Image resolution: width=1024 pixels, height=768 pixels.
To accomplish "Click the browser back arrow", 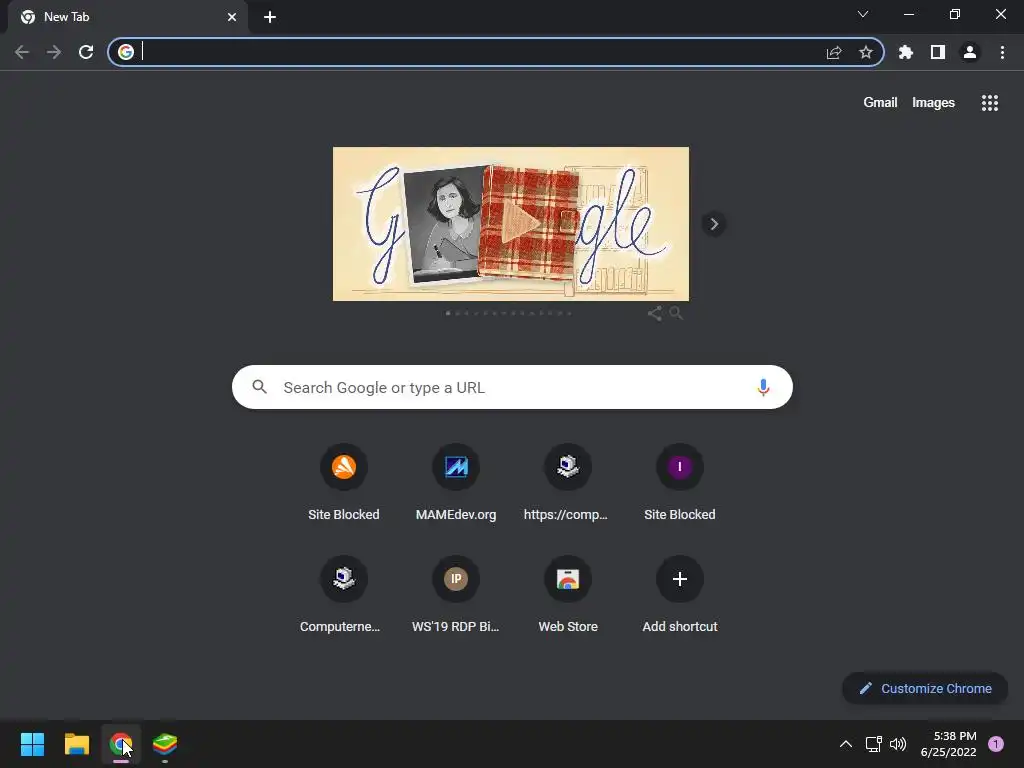I will (22, 52).
